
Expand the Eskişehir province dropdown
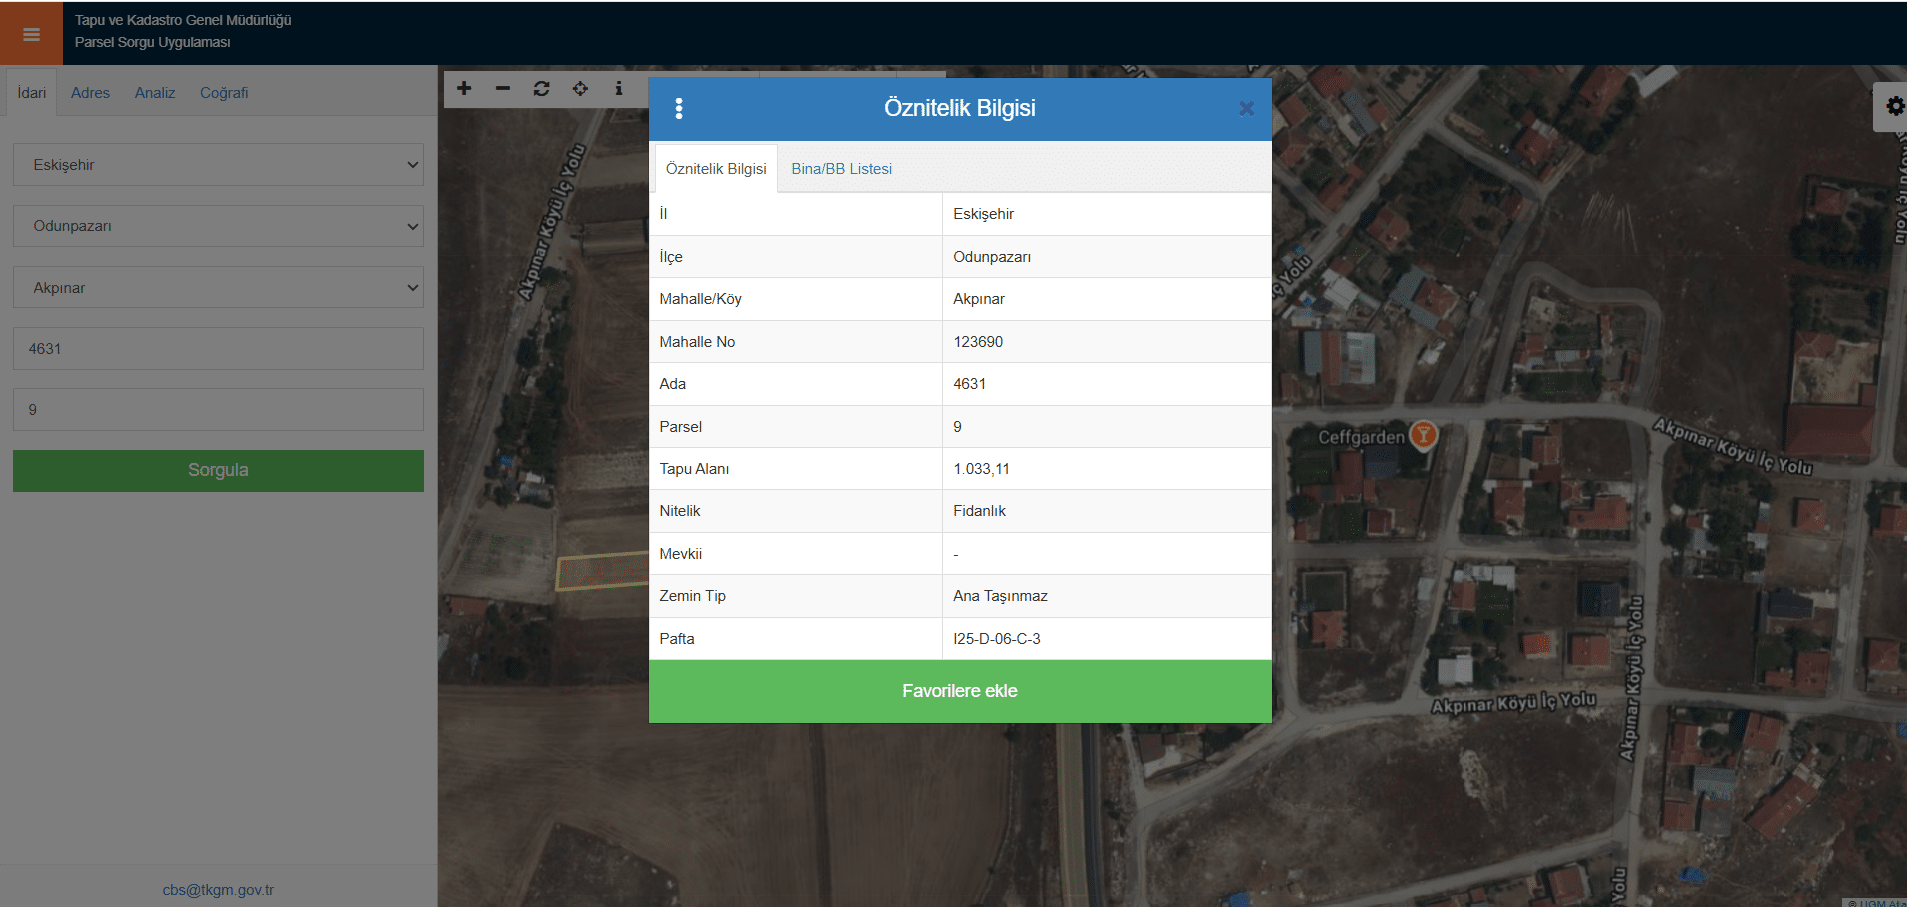click(x=218, y=165)
